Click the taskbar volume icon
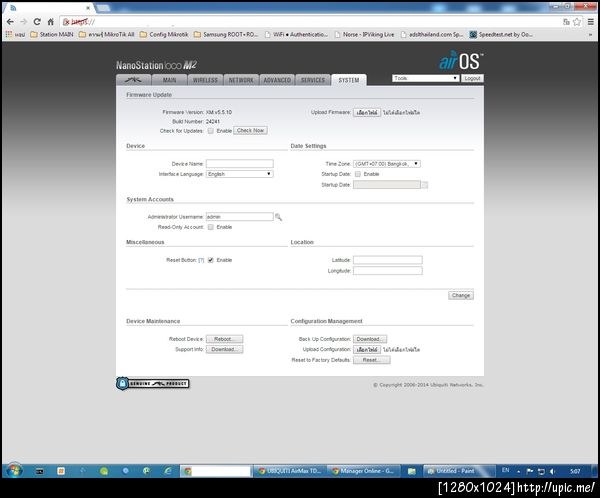Image resolution: width=600 pixels, height=498 pixels. click(x=553, y=472)
